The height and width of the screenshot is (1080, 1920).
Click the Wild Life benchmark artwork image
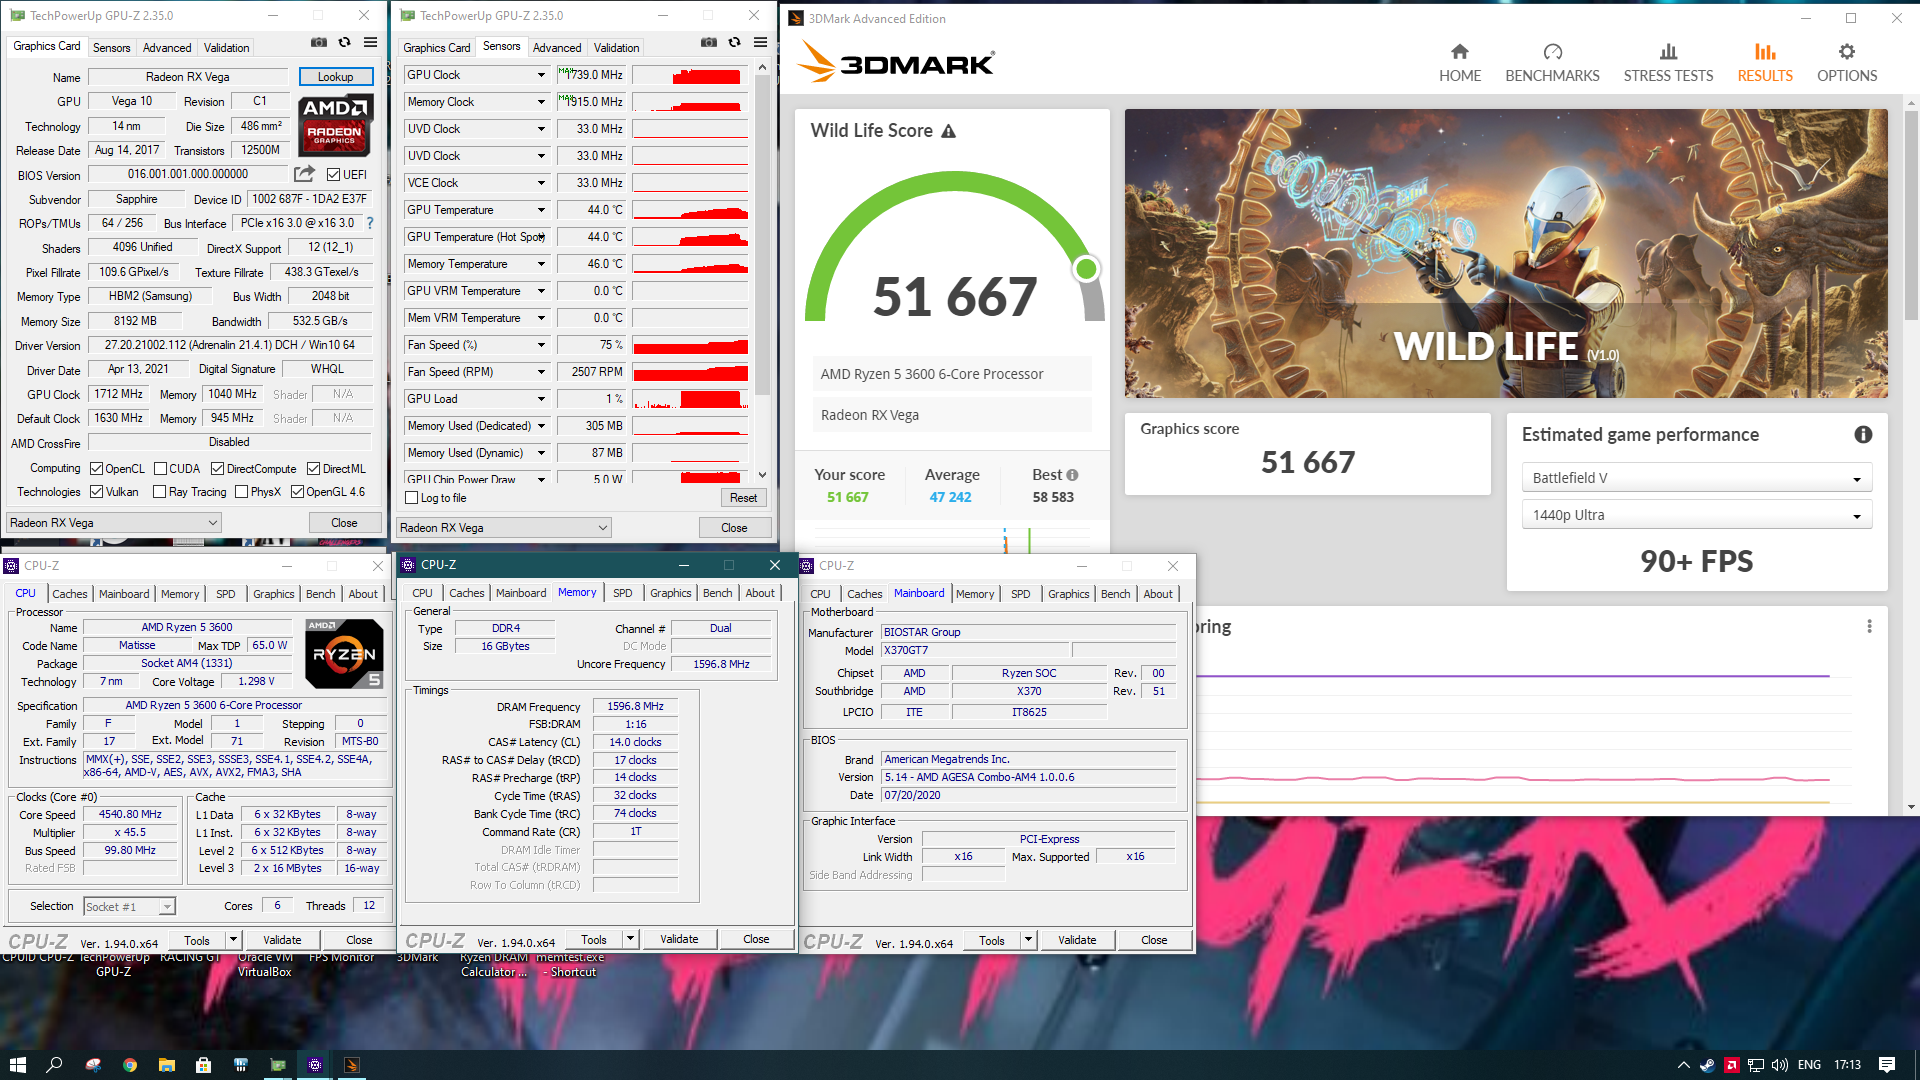click(1506, 253)
